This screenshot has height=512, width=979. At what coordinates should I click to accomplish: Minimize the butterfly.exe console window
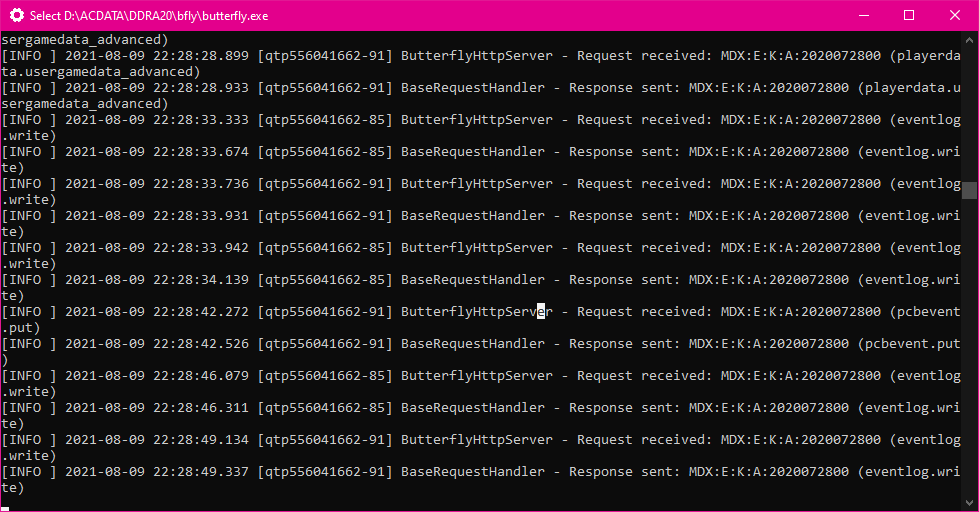coord(861,16)
